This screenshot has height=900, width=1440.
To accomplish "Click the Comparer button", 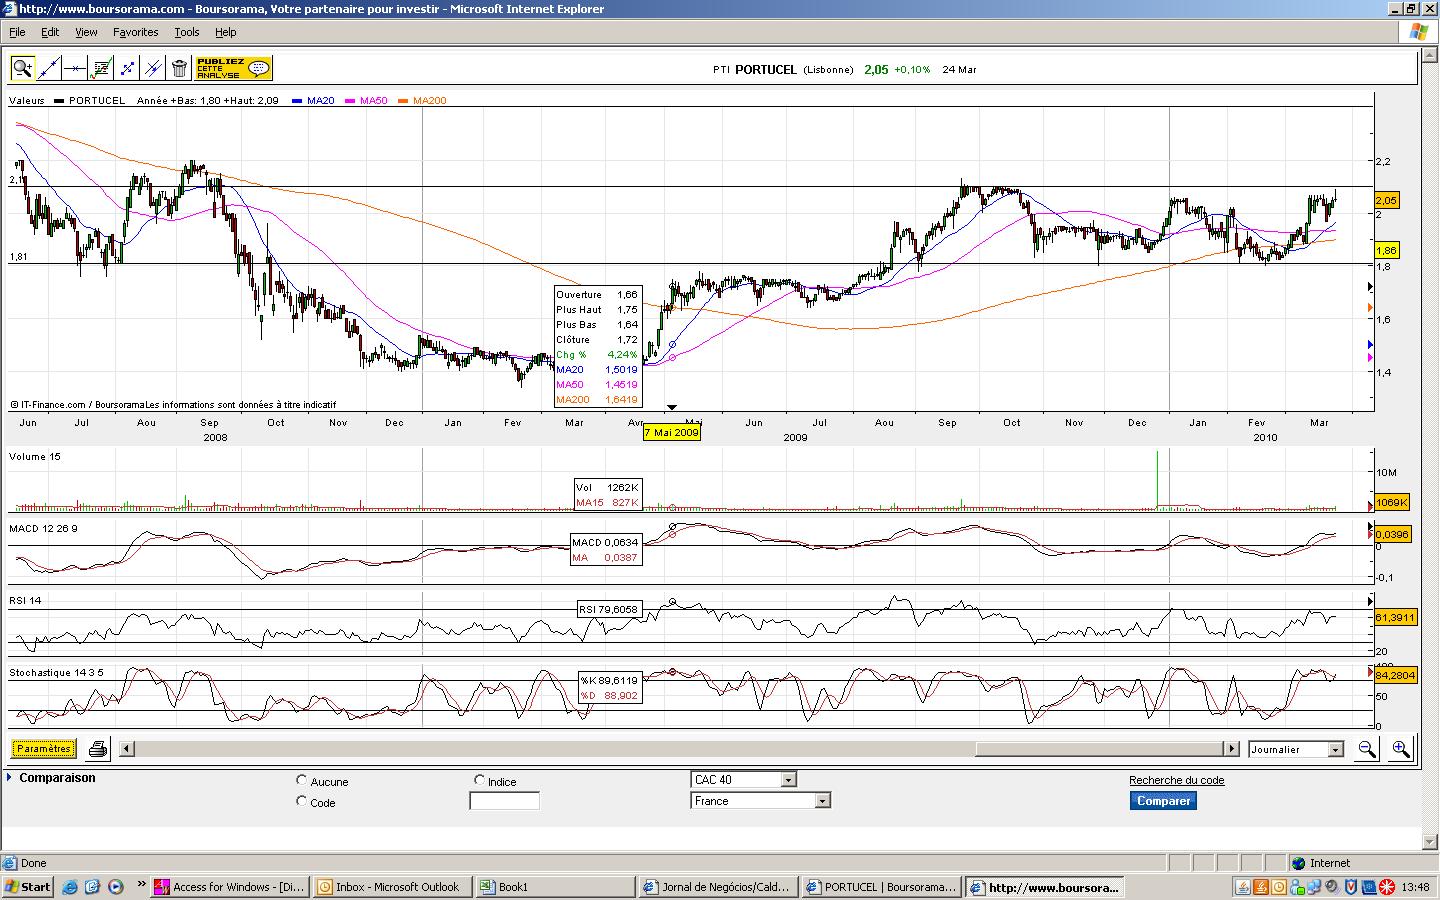I will pos(1164,800).
